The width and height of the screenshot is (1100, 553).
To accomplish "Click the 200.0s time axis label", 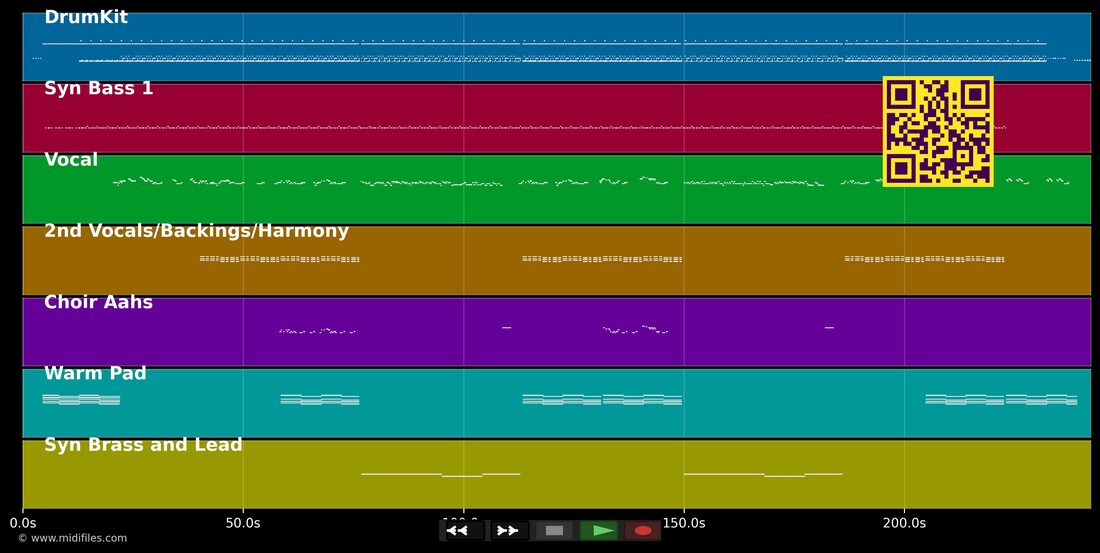I will [x=904, y=523].
